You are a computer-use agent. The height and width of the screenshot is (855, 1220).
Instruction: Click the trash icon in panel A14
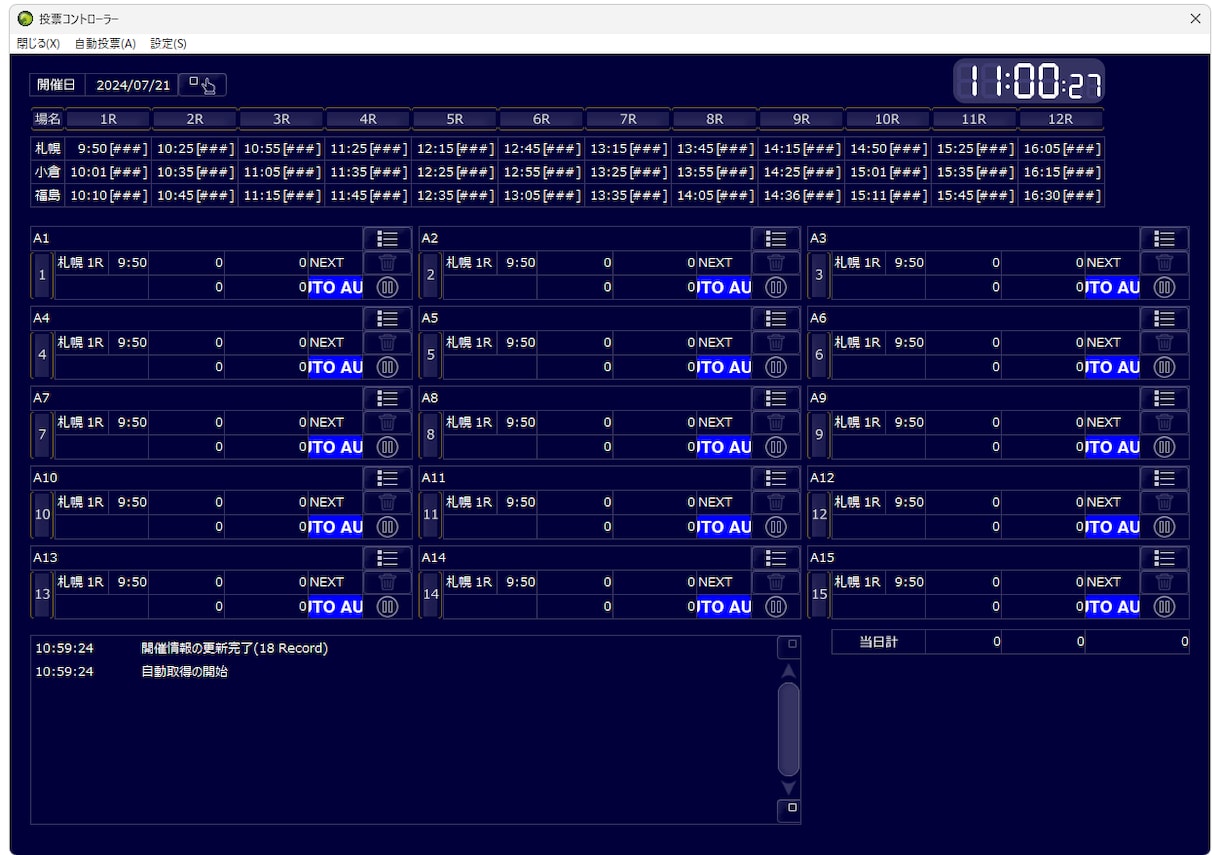775,583
